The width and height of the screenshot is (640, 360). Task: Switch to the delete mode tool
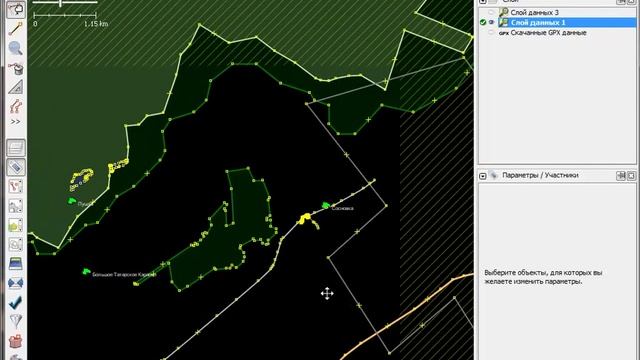(x=16, y=68)
